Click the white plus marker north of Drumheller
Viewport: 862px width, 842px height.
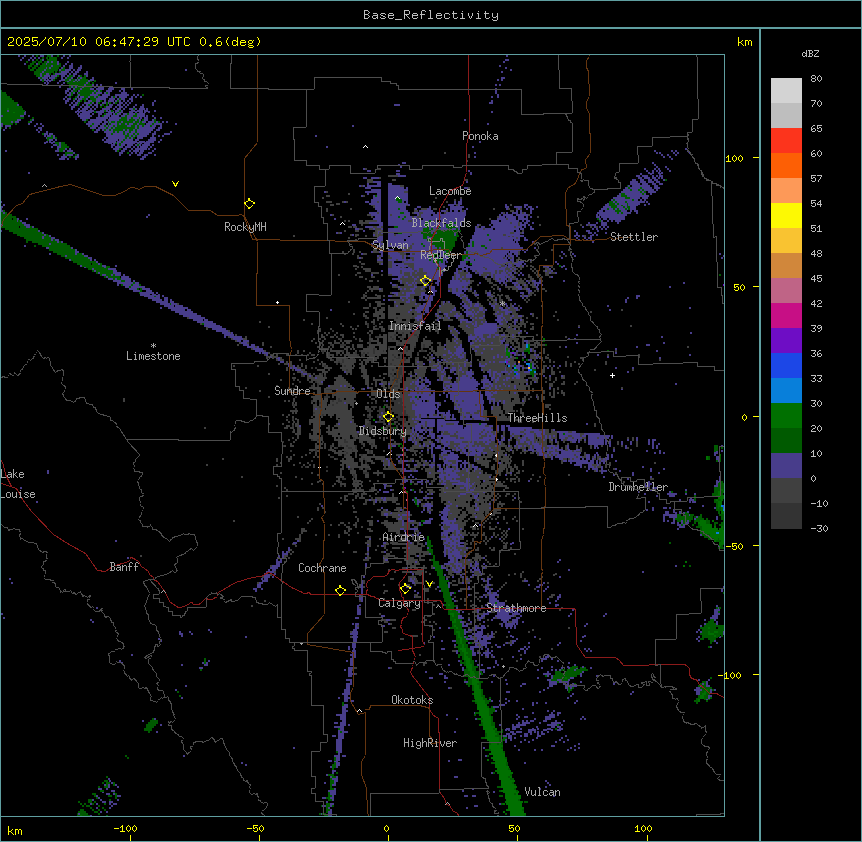coord(612,375)
